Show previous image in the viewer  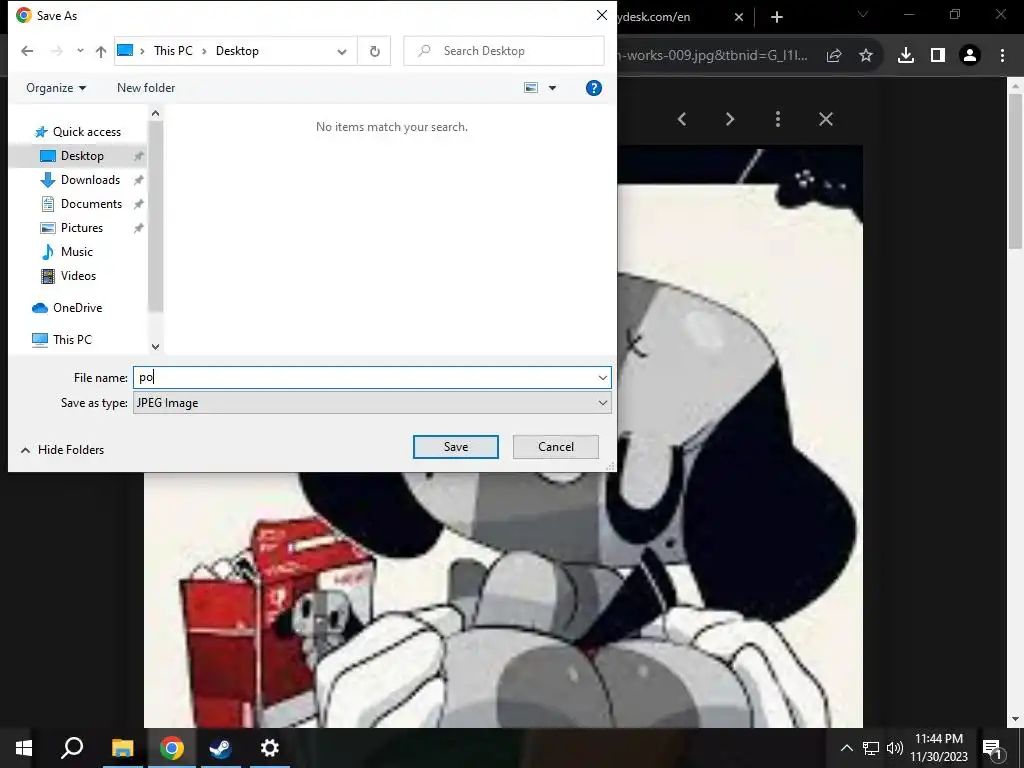pyautogui.click(x=682, y=119)
